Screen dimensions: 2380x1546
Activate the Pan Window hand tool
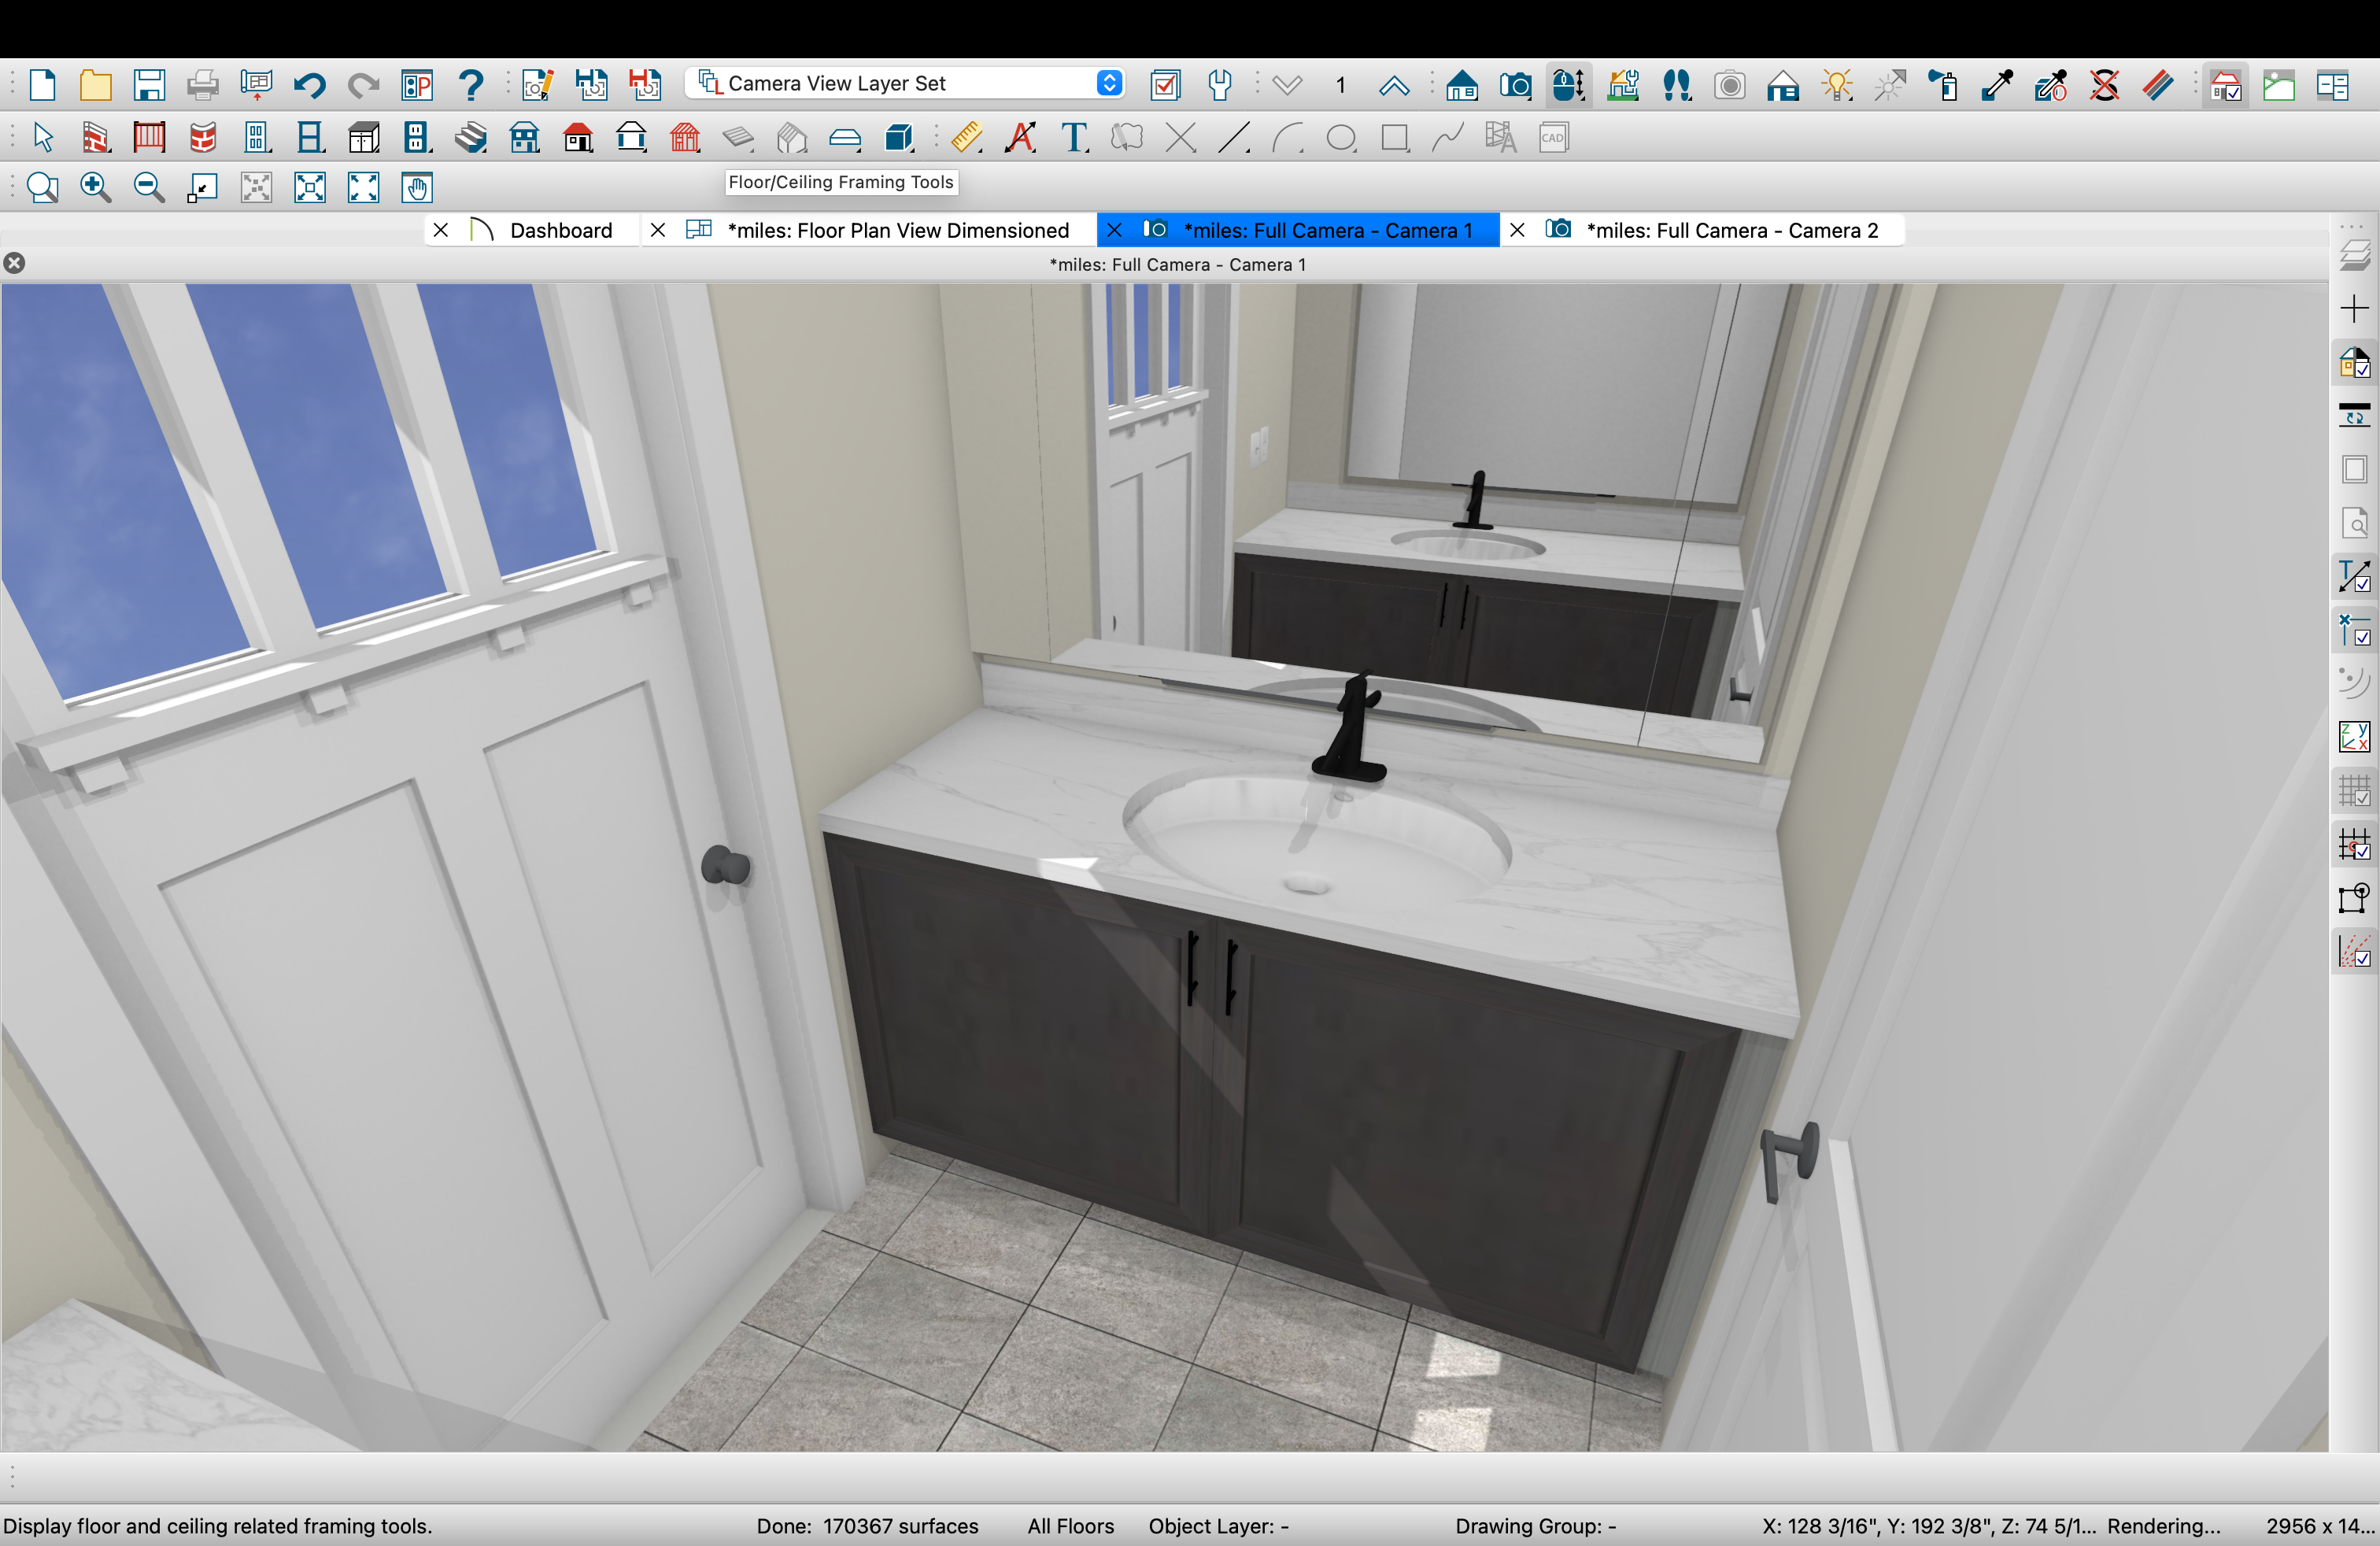pyautogui.click(x=417, y=187)
